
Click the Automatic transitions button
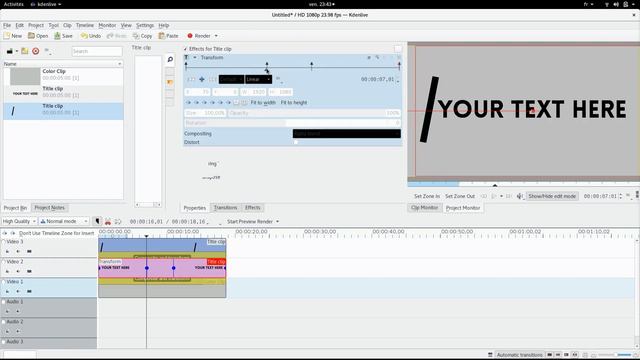[x=520, y=355]
